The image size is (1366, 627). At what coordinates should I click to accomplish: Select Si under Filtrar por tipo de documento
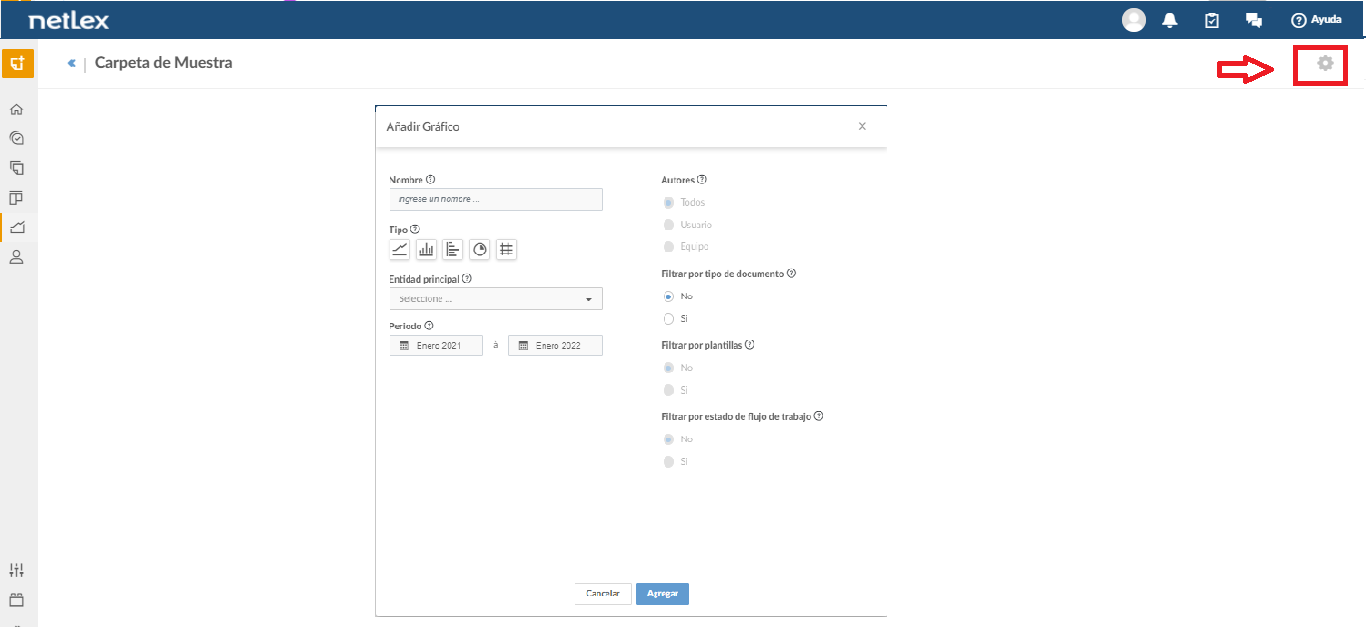tap(669, 318)
